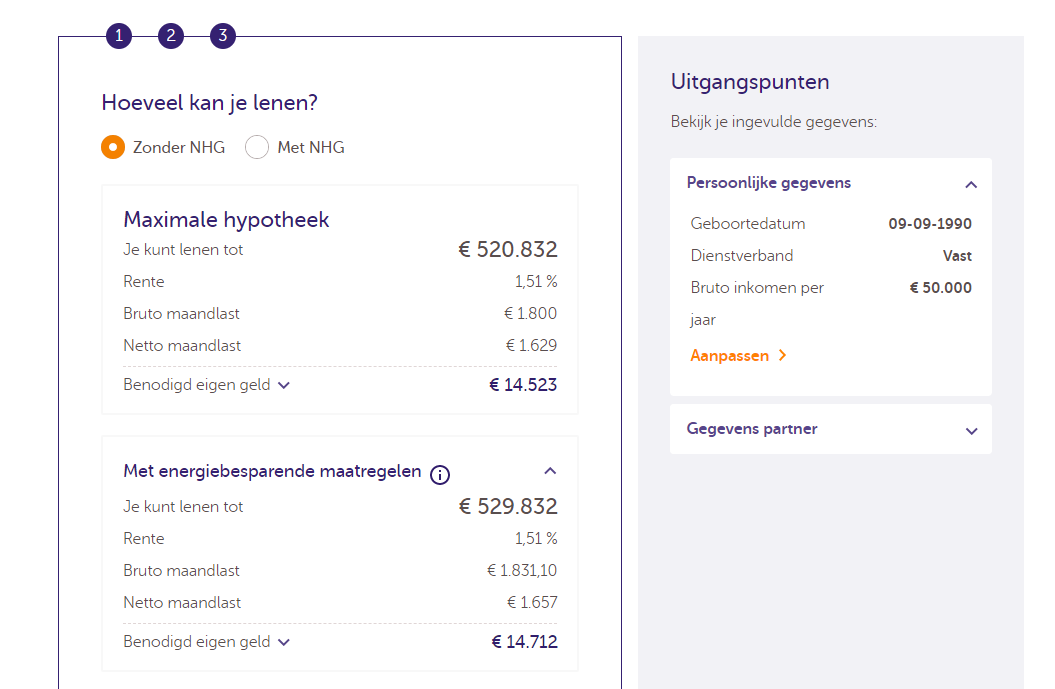
Task: Open info icon beside energiebesparende maatregelen
Action: click(x=440, y=475)
